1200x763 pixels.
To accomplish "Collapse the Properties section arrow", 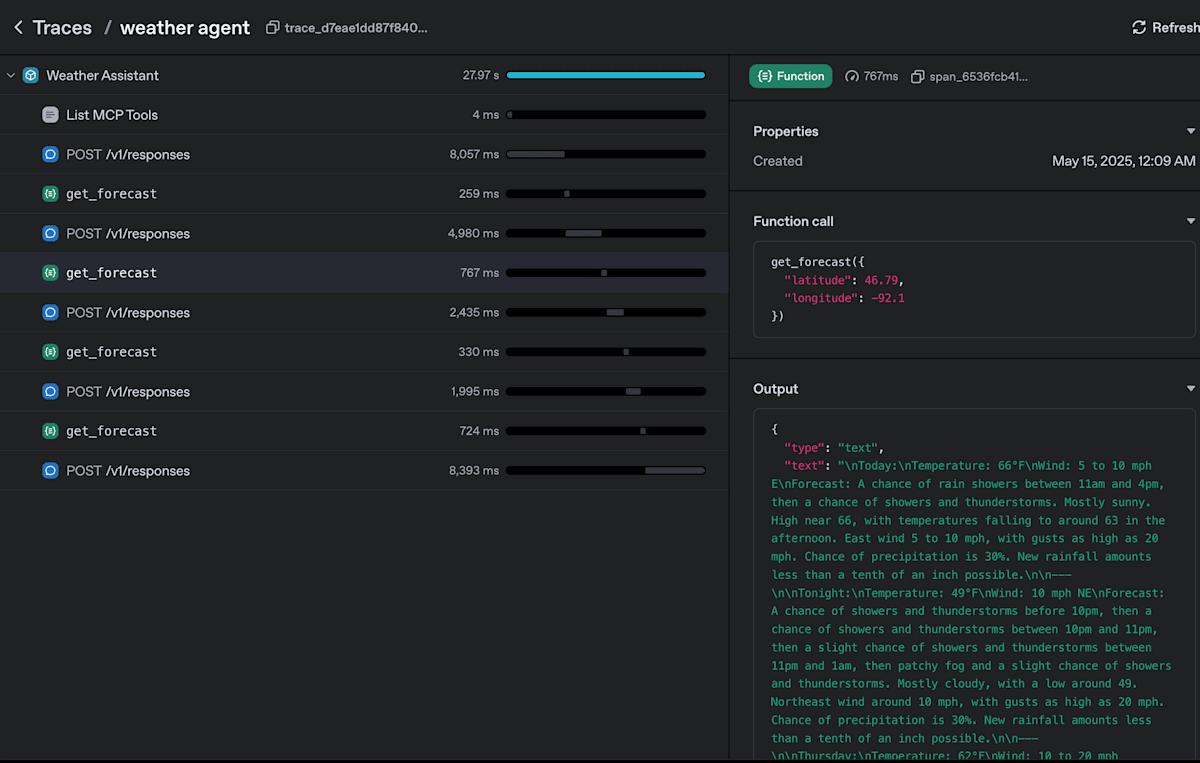I will (x=1190, y=132).
